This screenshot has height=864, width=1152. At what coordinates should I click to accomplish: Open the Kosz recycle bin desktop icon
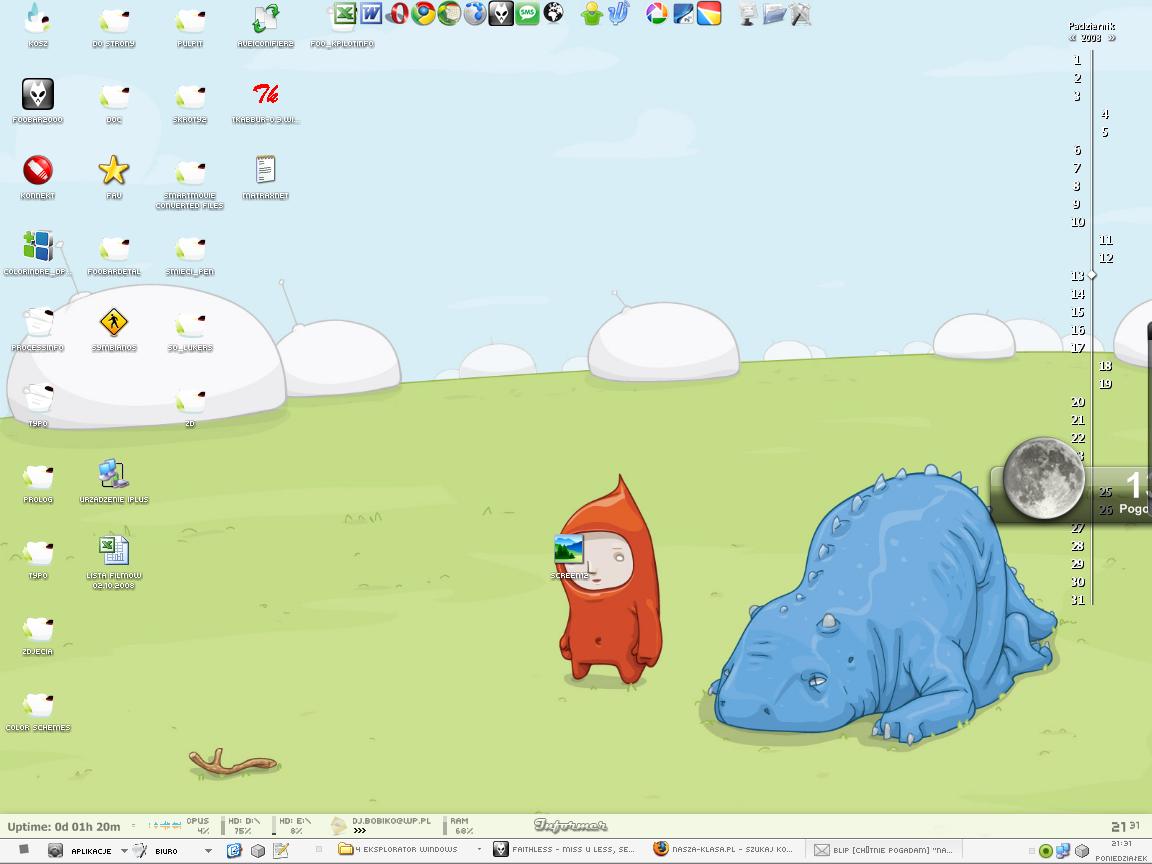pyautogui.click(x=37, y=26)
